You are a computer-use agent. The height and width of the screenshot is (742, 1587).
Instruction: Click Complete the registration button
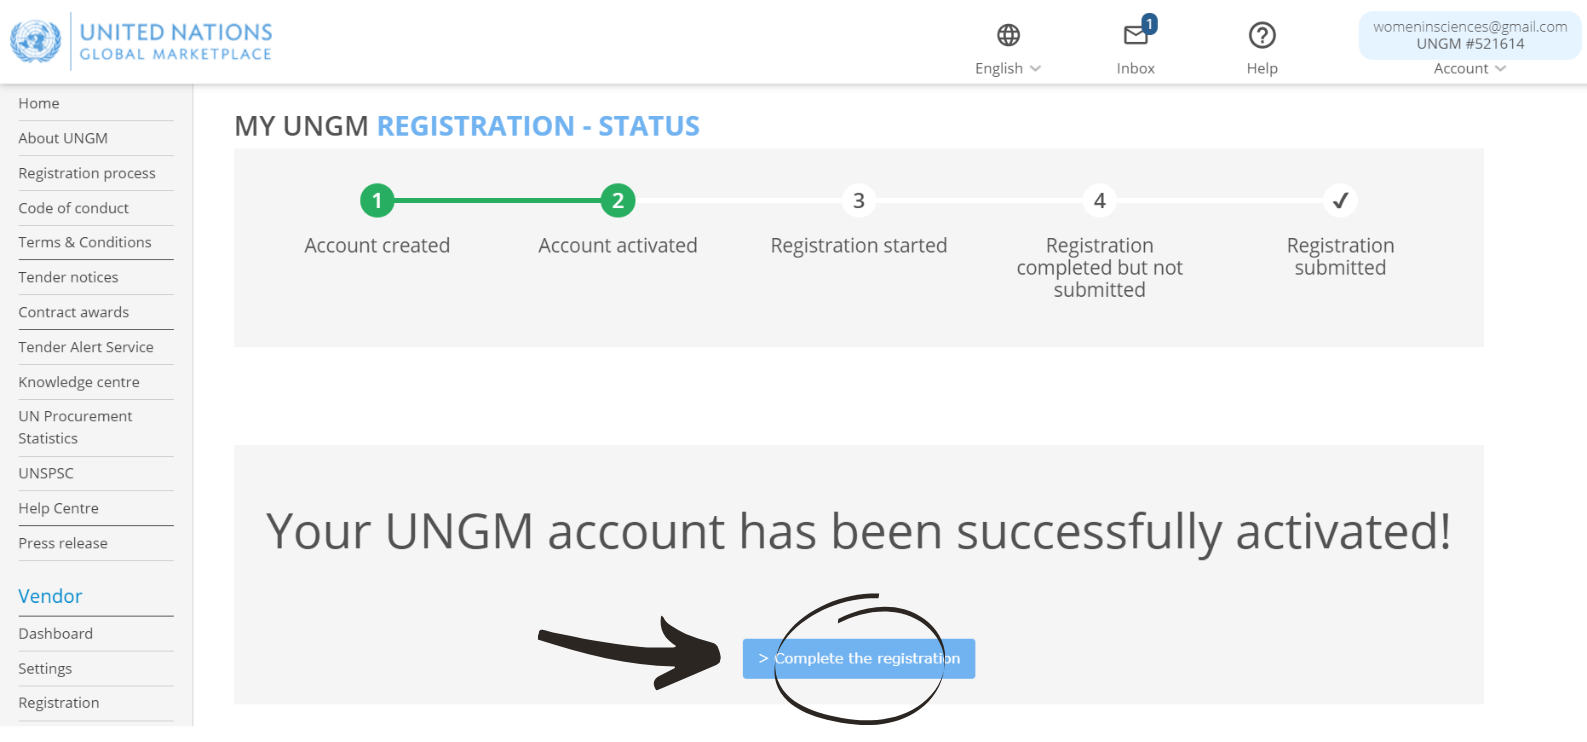pyautogui.click(x=859, y=658)
